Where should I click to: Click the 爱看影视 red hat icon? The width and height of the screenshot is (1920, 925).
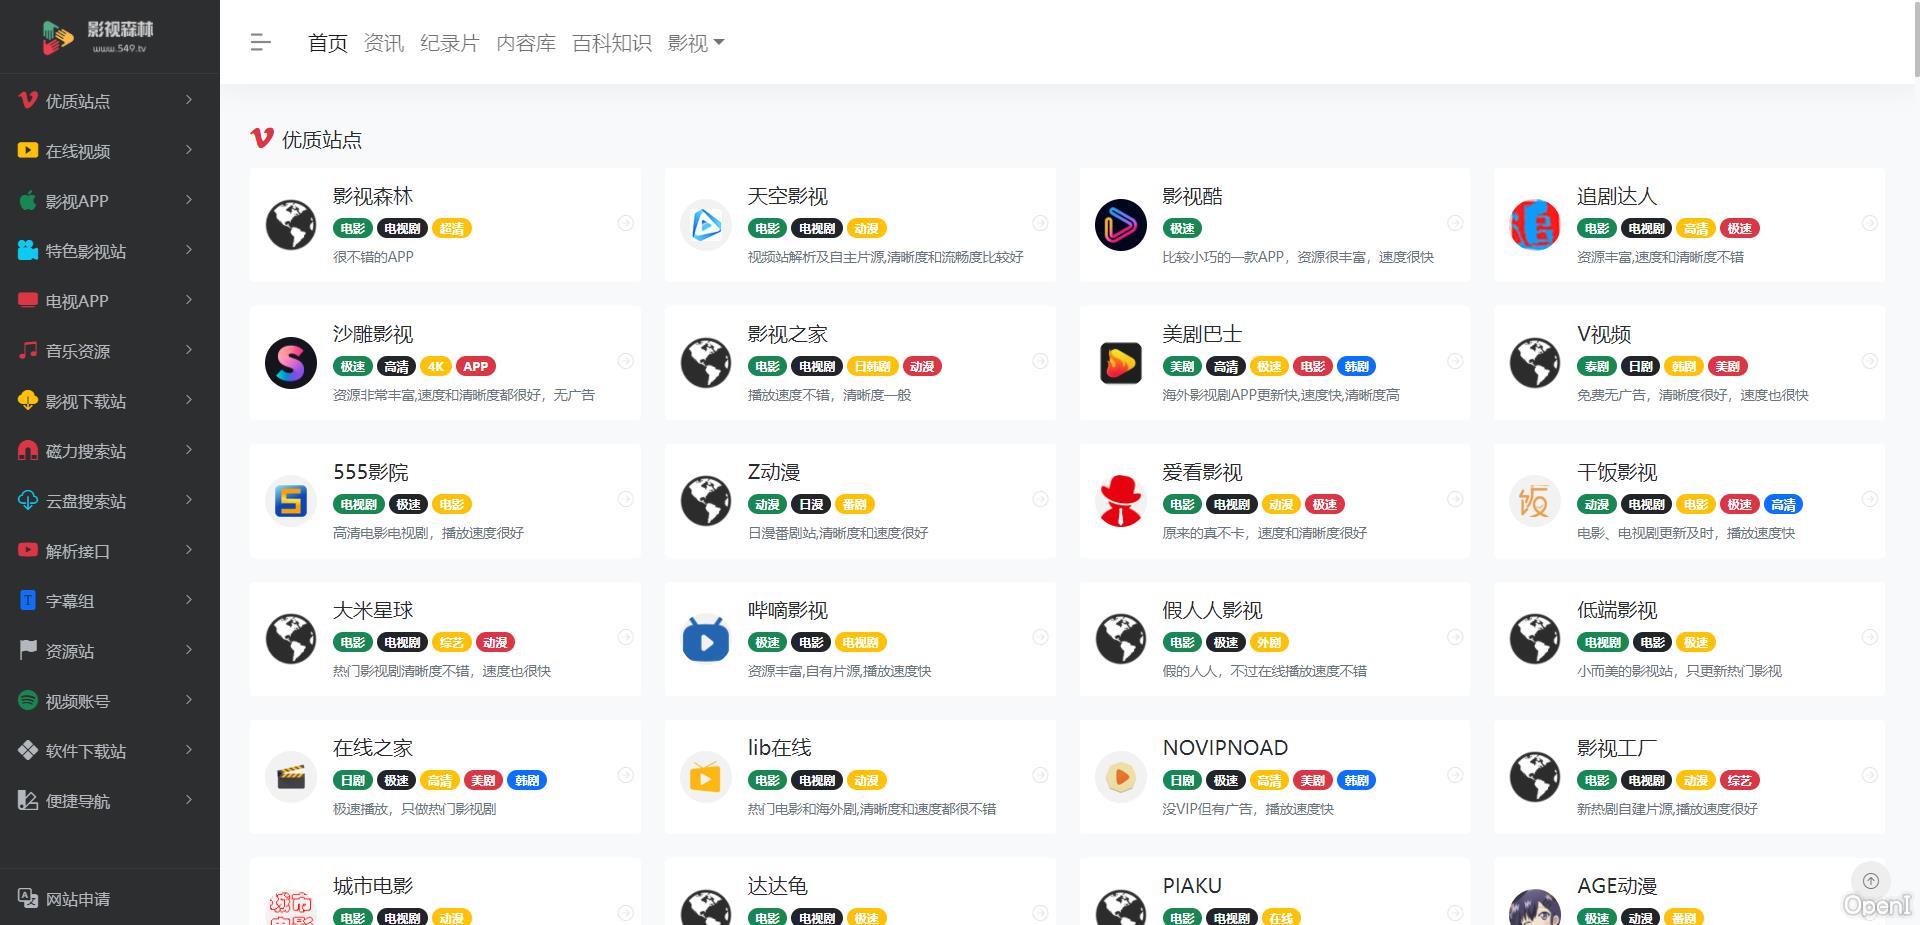1120,500
